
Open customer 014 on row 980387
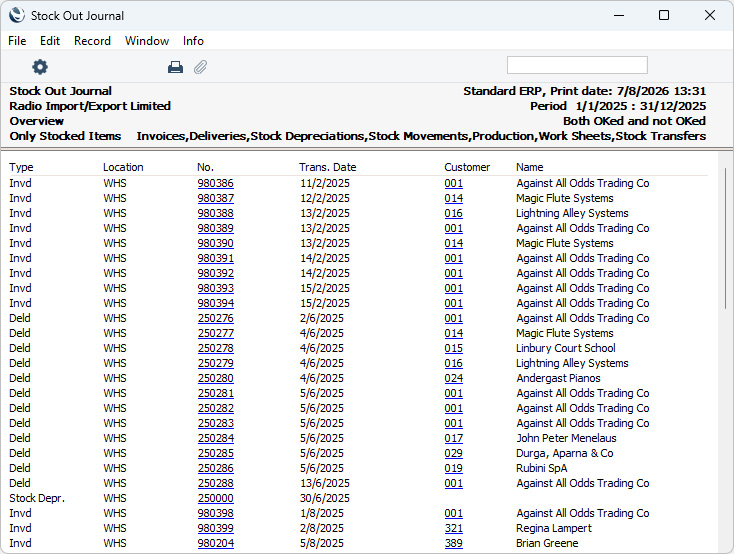pos(454,198)
